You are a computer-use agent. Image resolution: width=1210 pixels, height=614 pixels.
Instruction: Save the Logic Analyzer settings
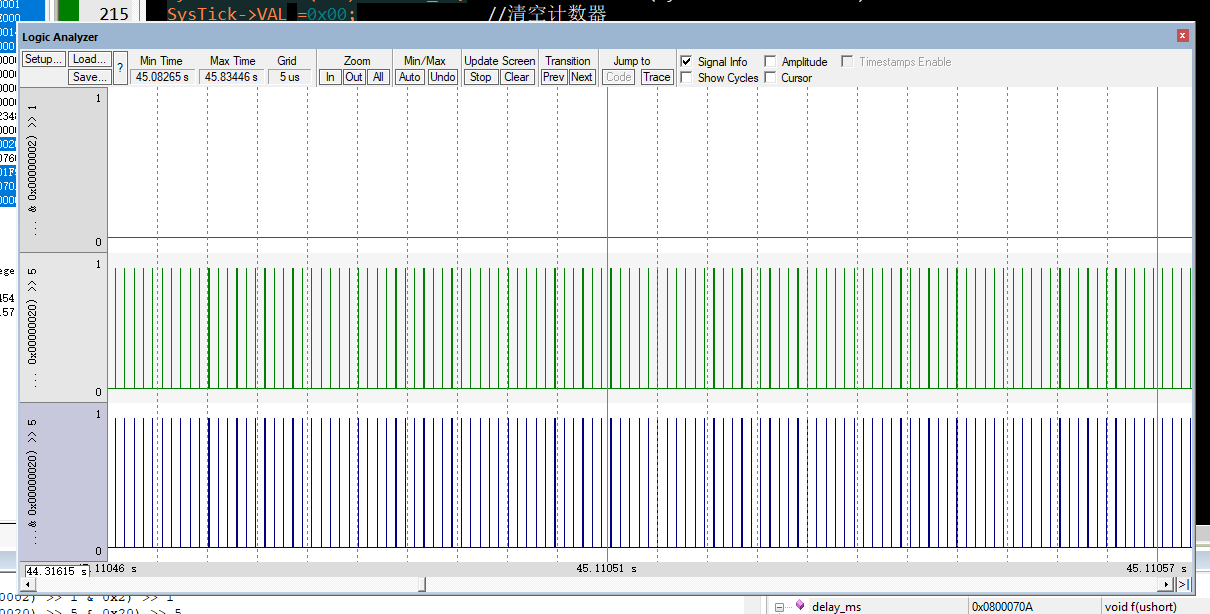[89, 77]
